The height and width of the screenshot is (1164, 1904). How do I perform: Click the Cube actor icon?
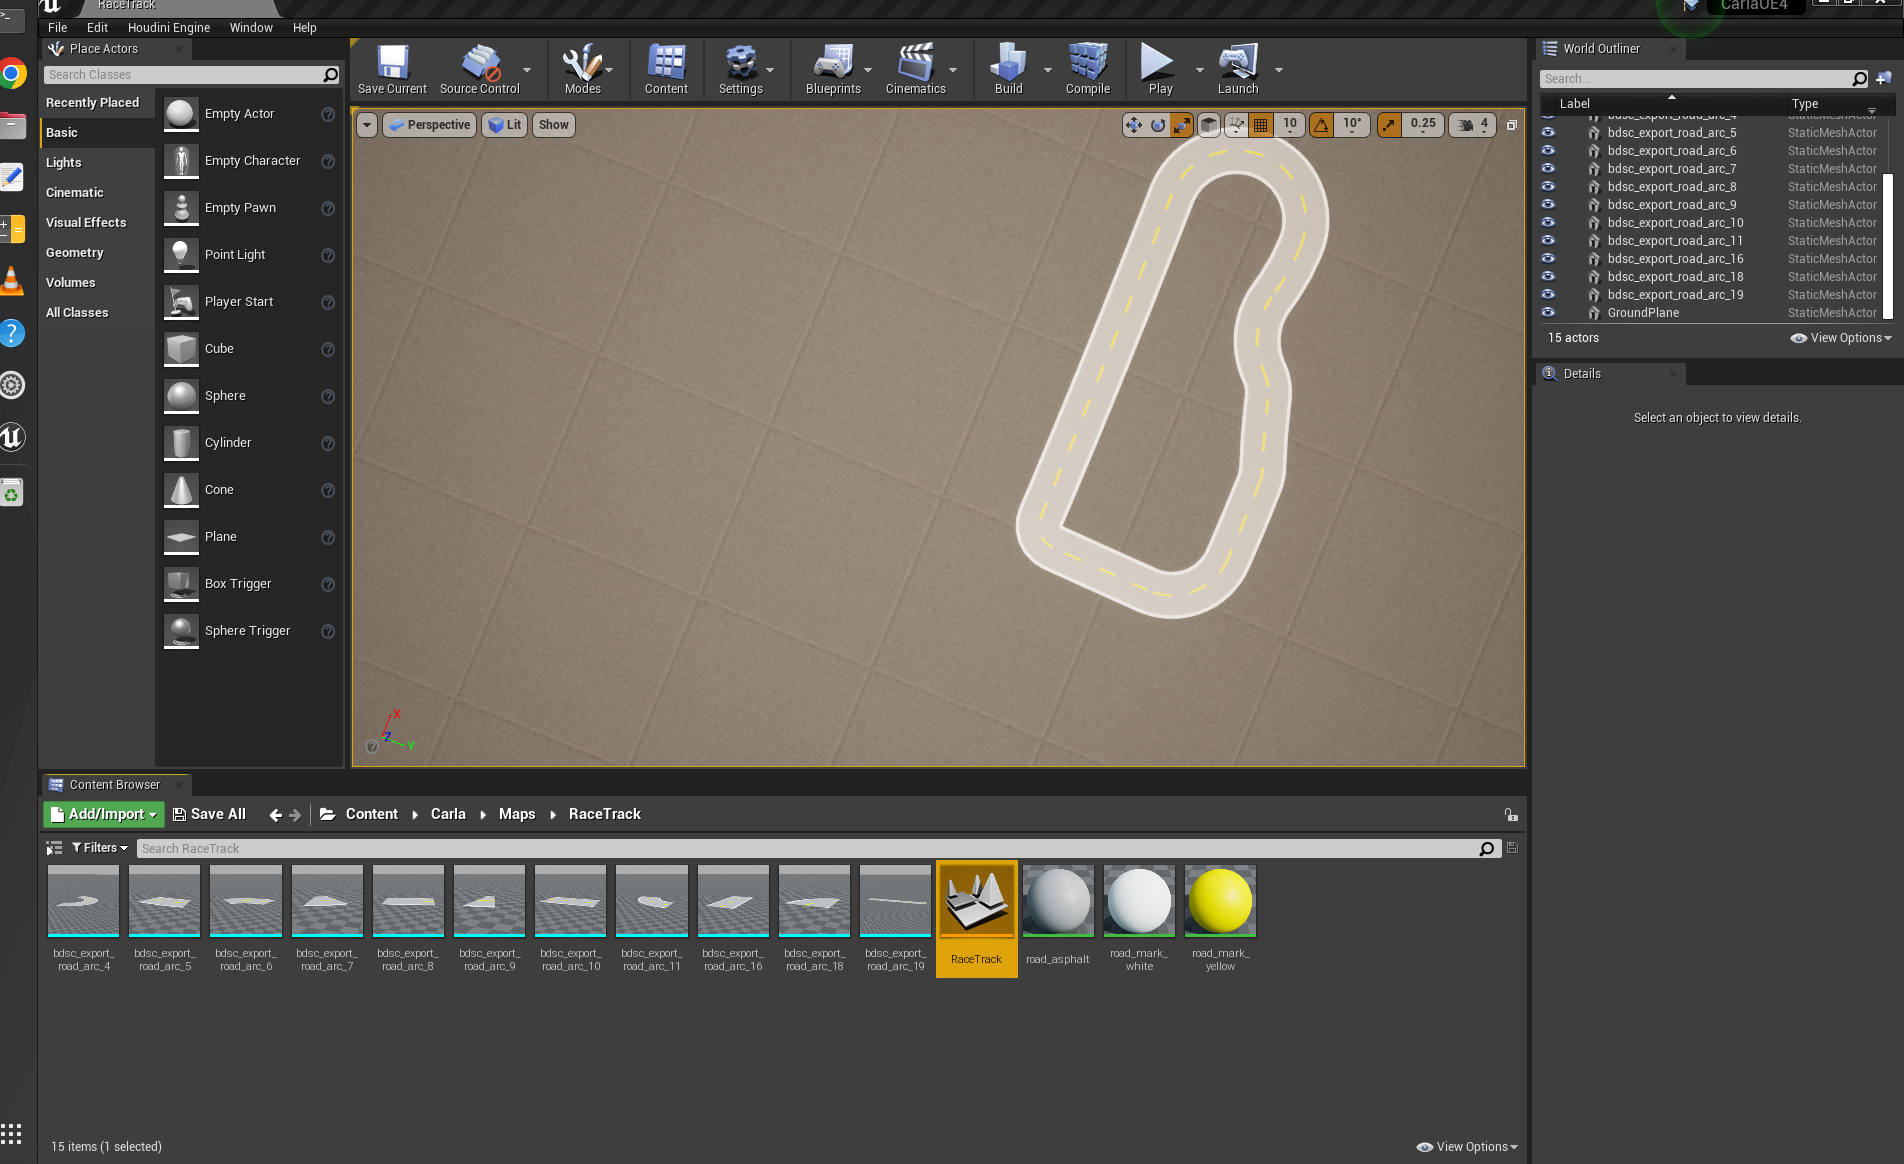[181, 349]
